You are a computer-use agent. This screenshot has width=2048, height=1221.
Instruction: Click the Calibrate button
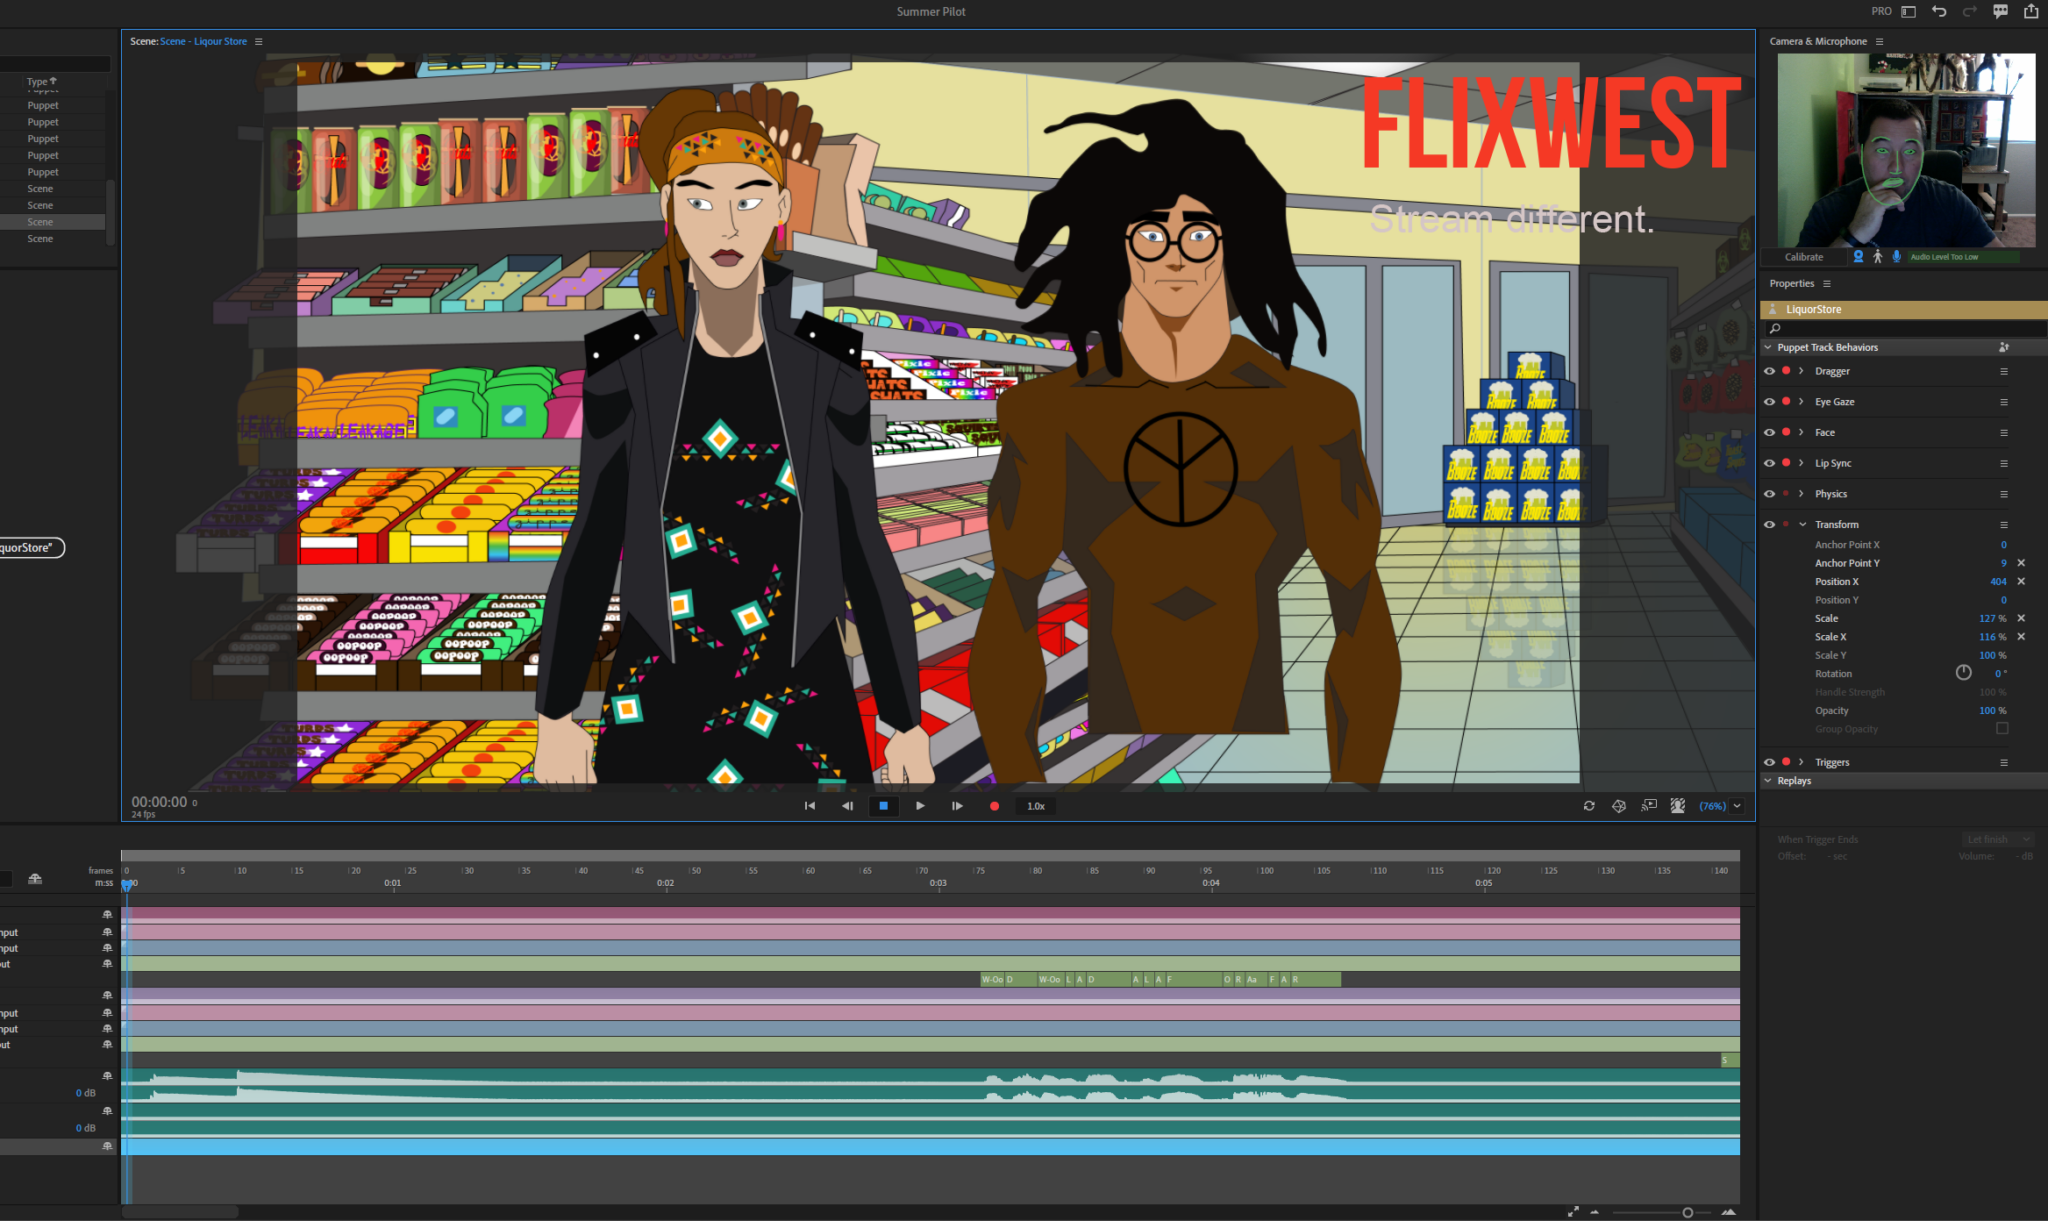click(x=1804, y=257)
